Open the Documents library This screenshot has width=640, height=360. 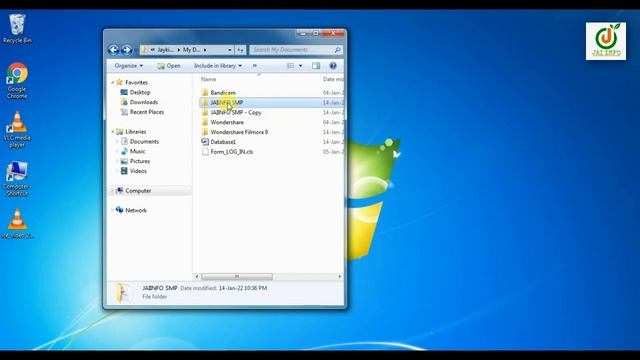coord(144,142)
